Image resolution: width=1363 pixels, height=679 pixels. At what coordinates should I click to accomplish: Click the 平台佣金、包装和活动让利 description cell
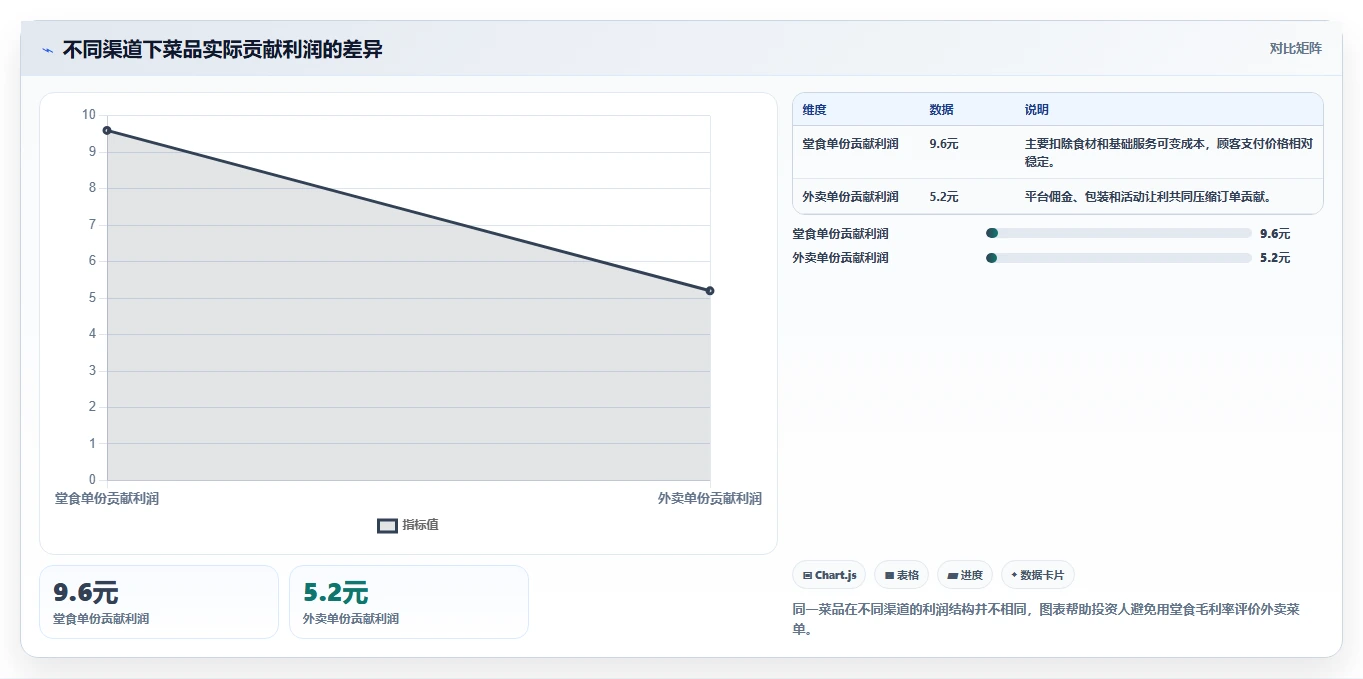tap(1148, 197)
